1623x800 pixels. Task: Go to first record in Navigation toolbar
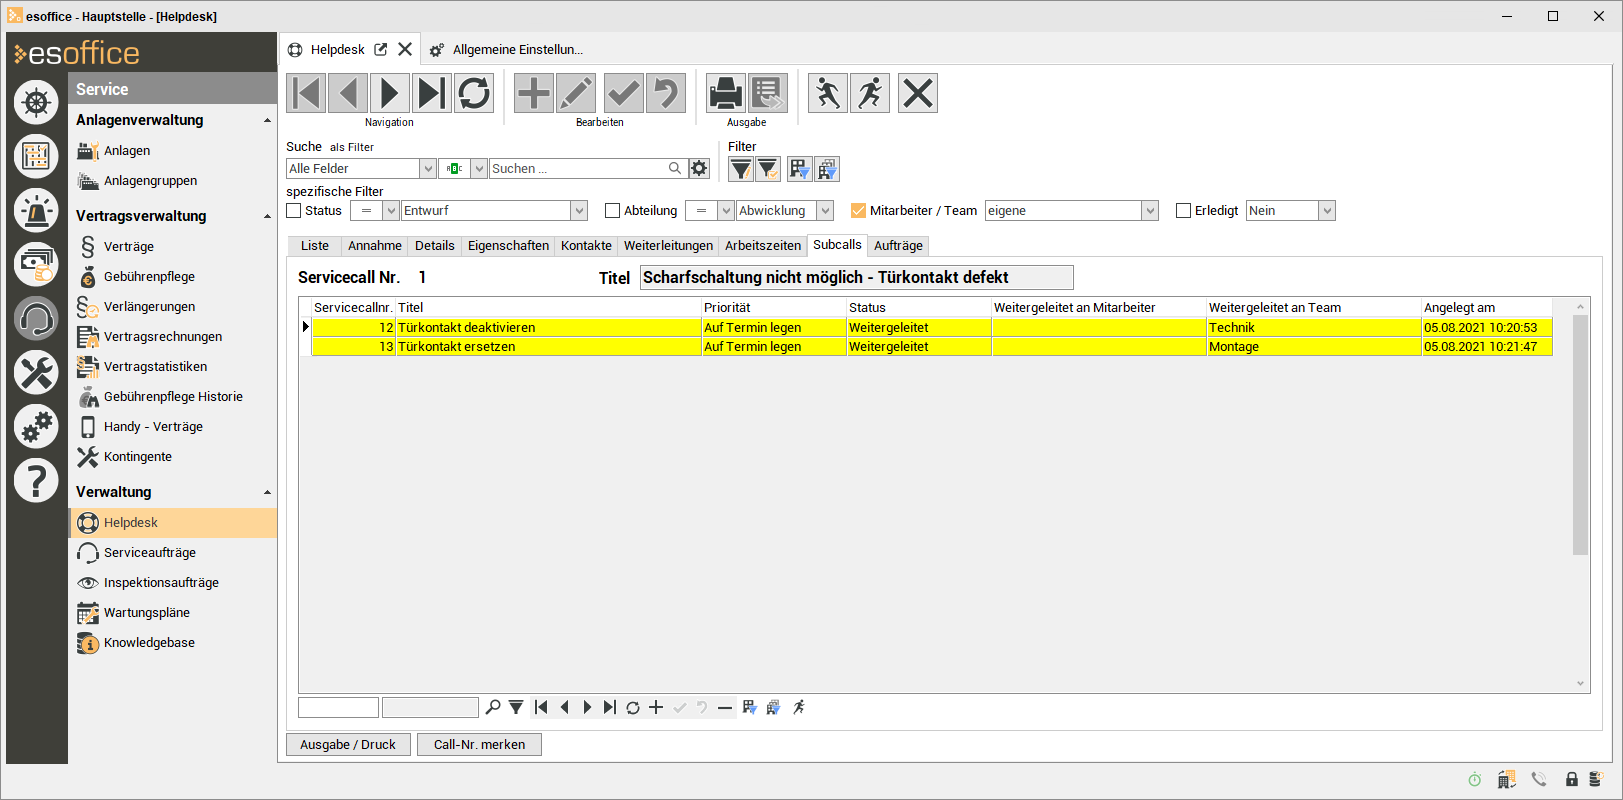point(306,93)
